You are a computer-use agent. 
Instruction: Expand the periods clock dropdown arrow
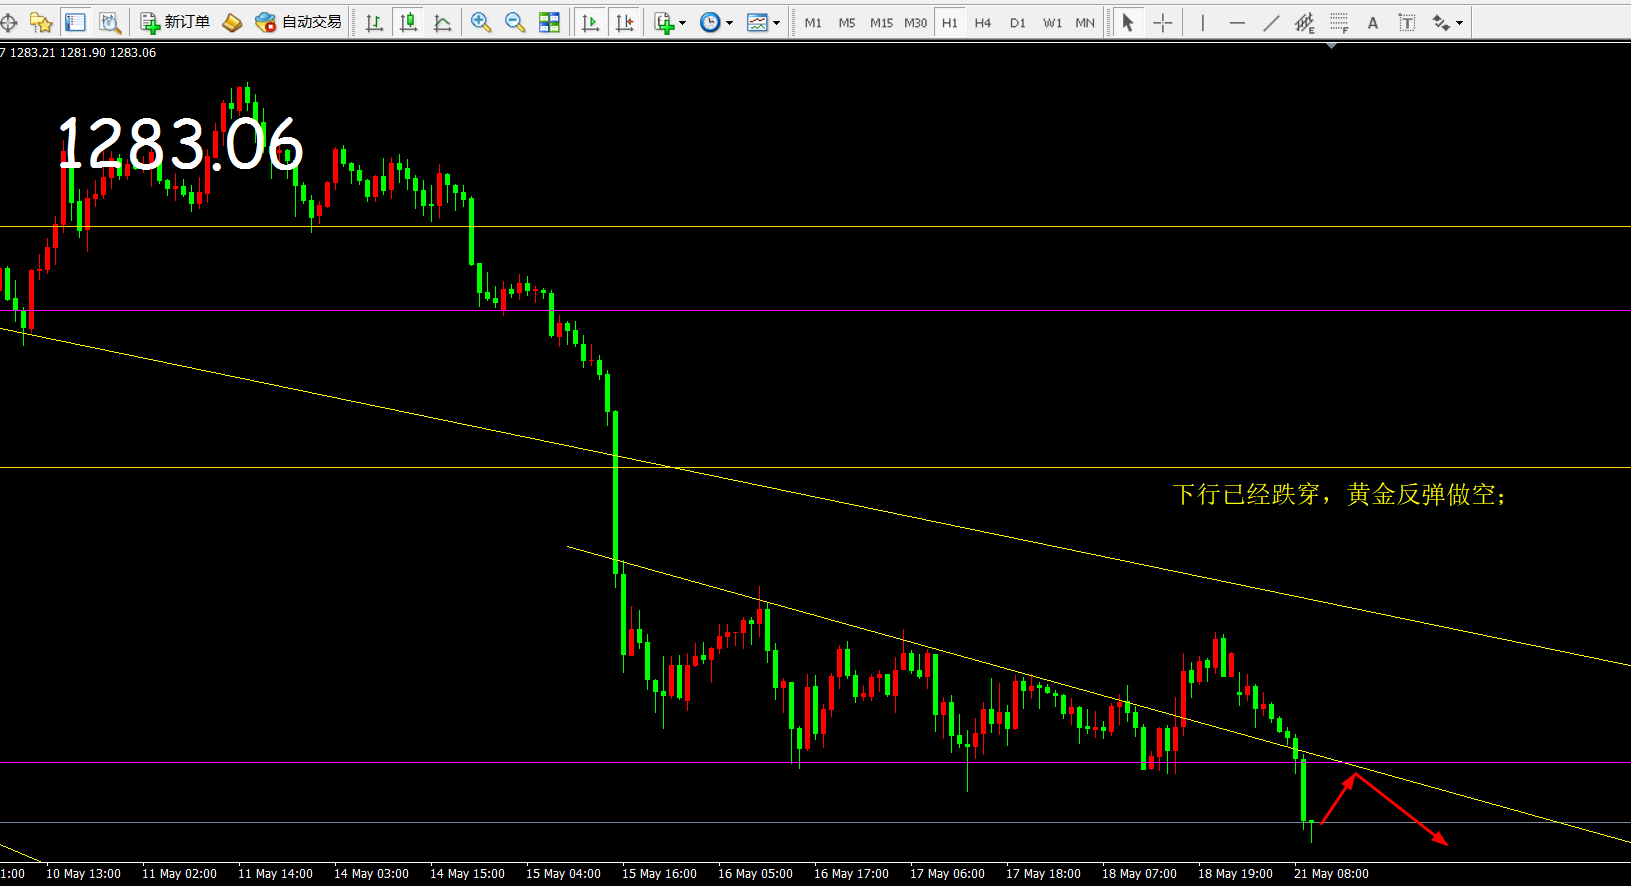pos(729,23)
